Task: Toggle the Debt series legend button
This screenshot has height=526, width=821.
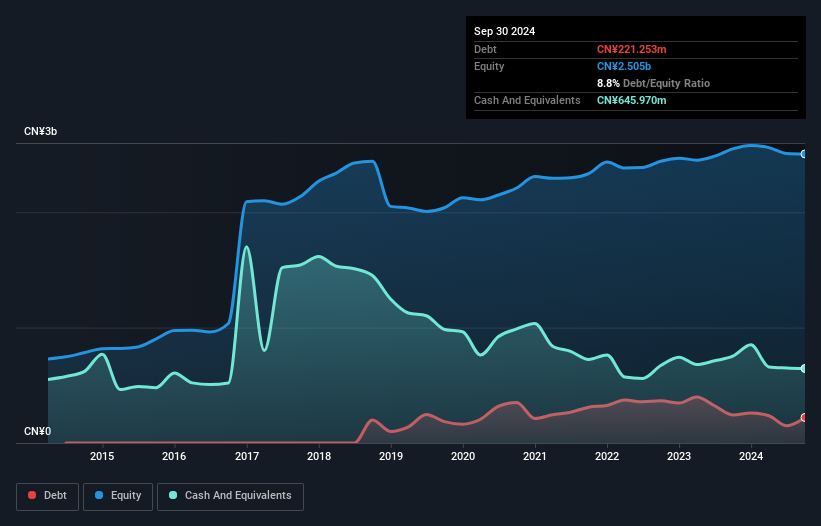Action: [48, 496]
